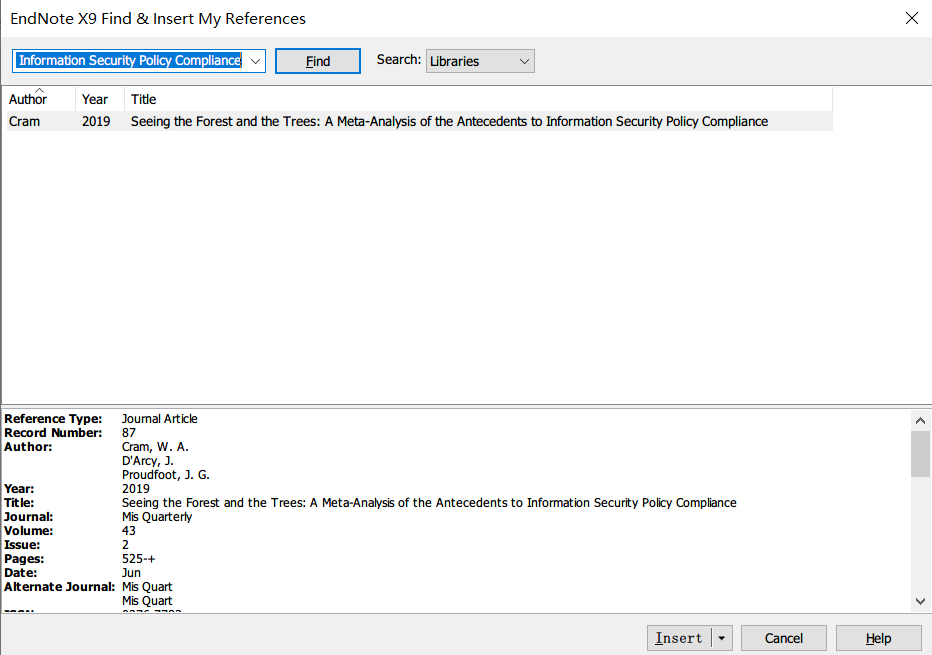This screenshot has width=932, height=655.
Task: Sort references by the Year column
Action: click(x=95, y=99)
